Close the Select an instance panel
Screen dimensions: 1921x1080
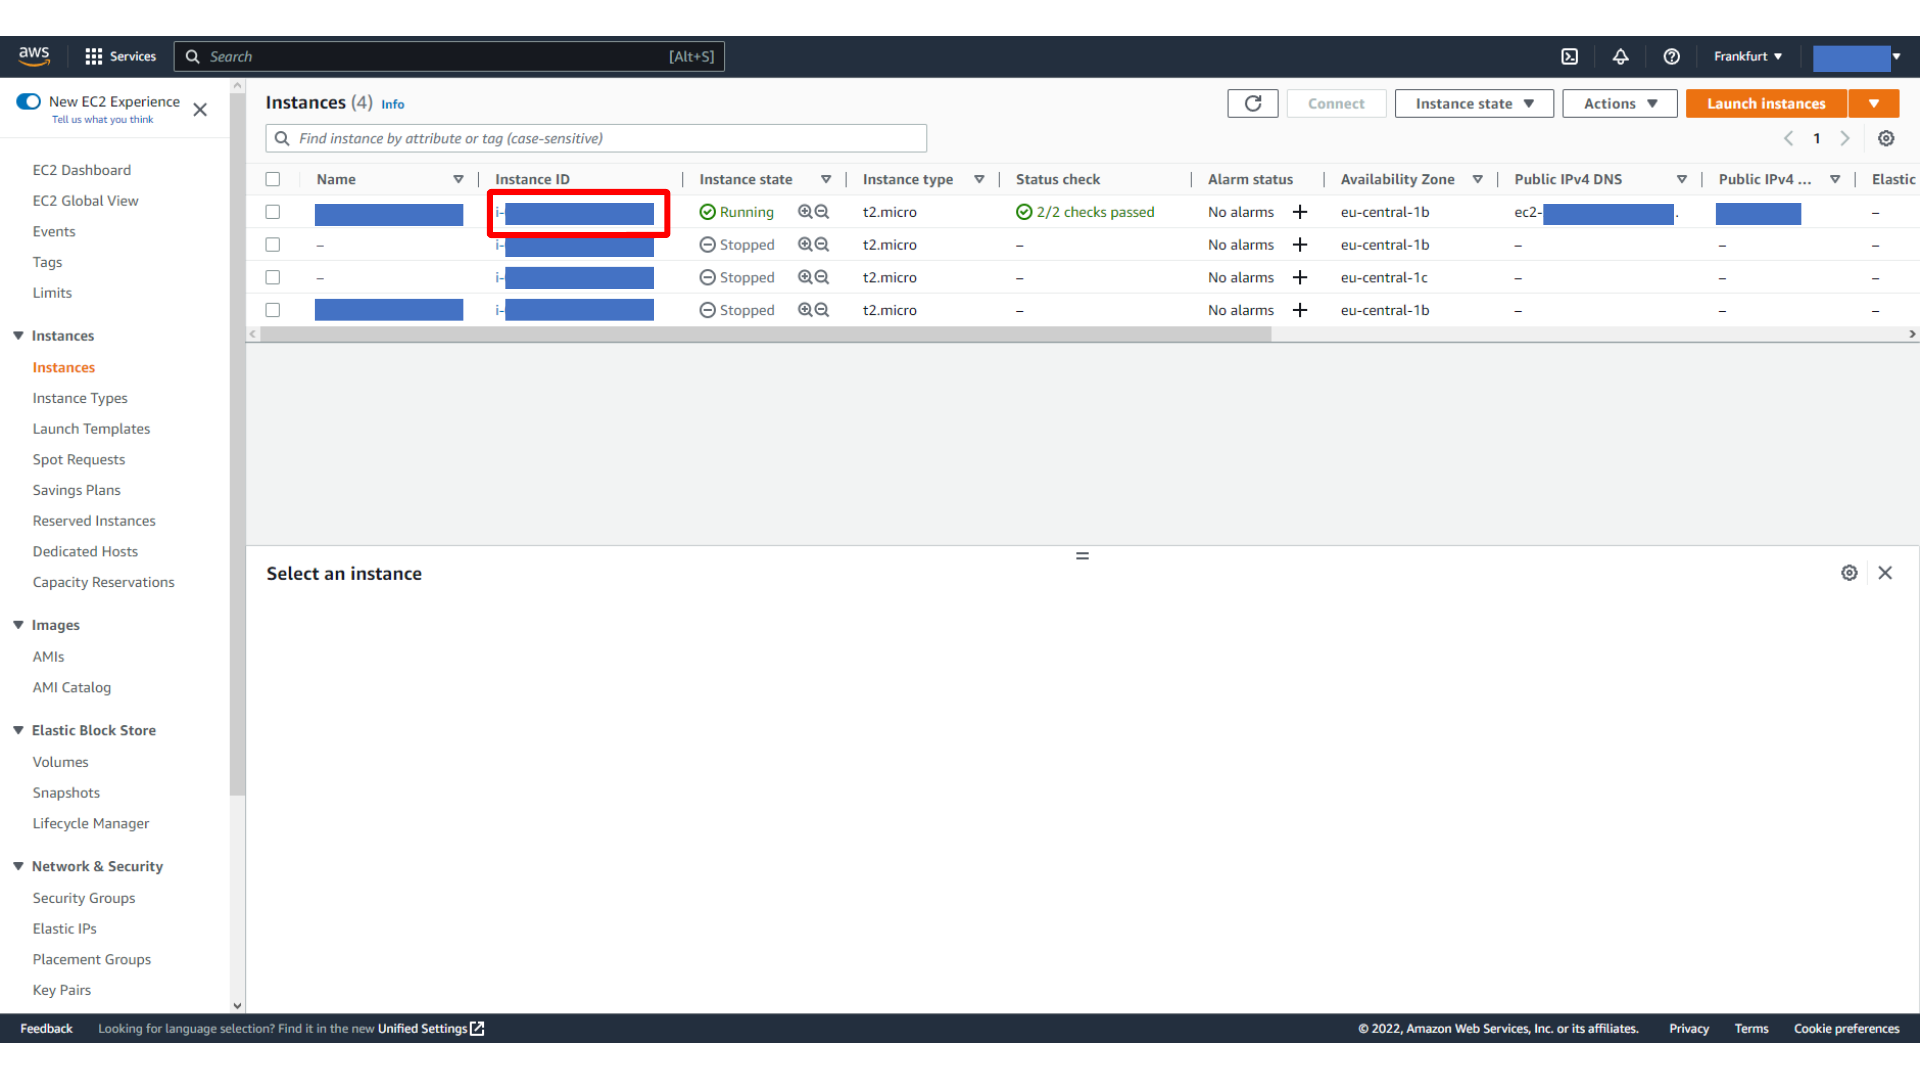click(1885, 573)
